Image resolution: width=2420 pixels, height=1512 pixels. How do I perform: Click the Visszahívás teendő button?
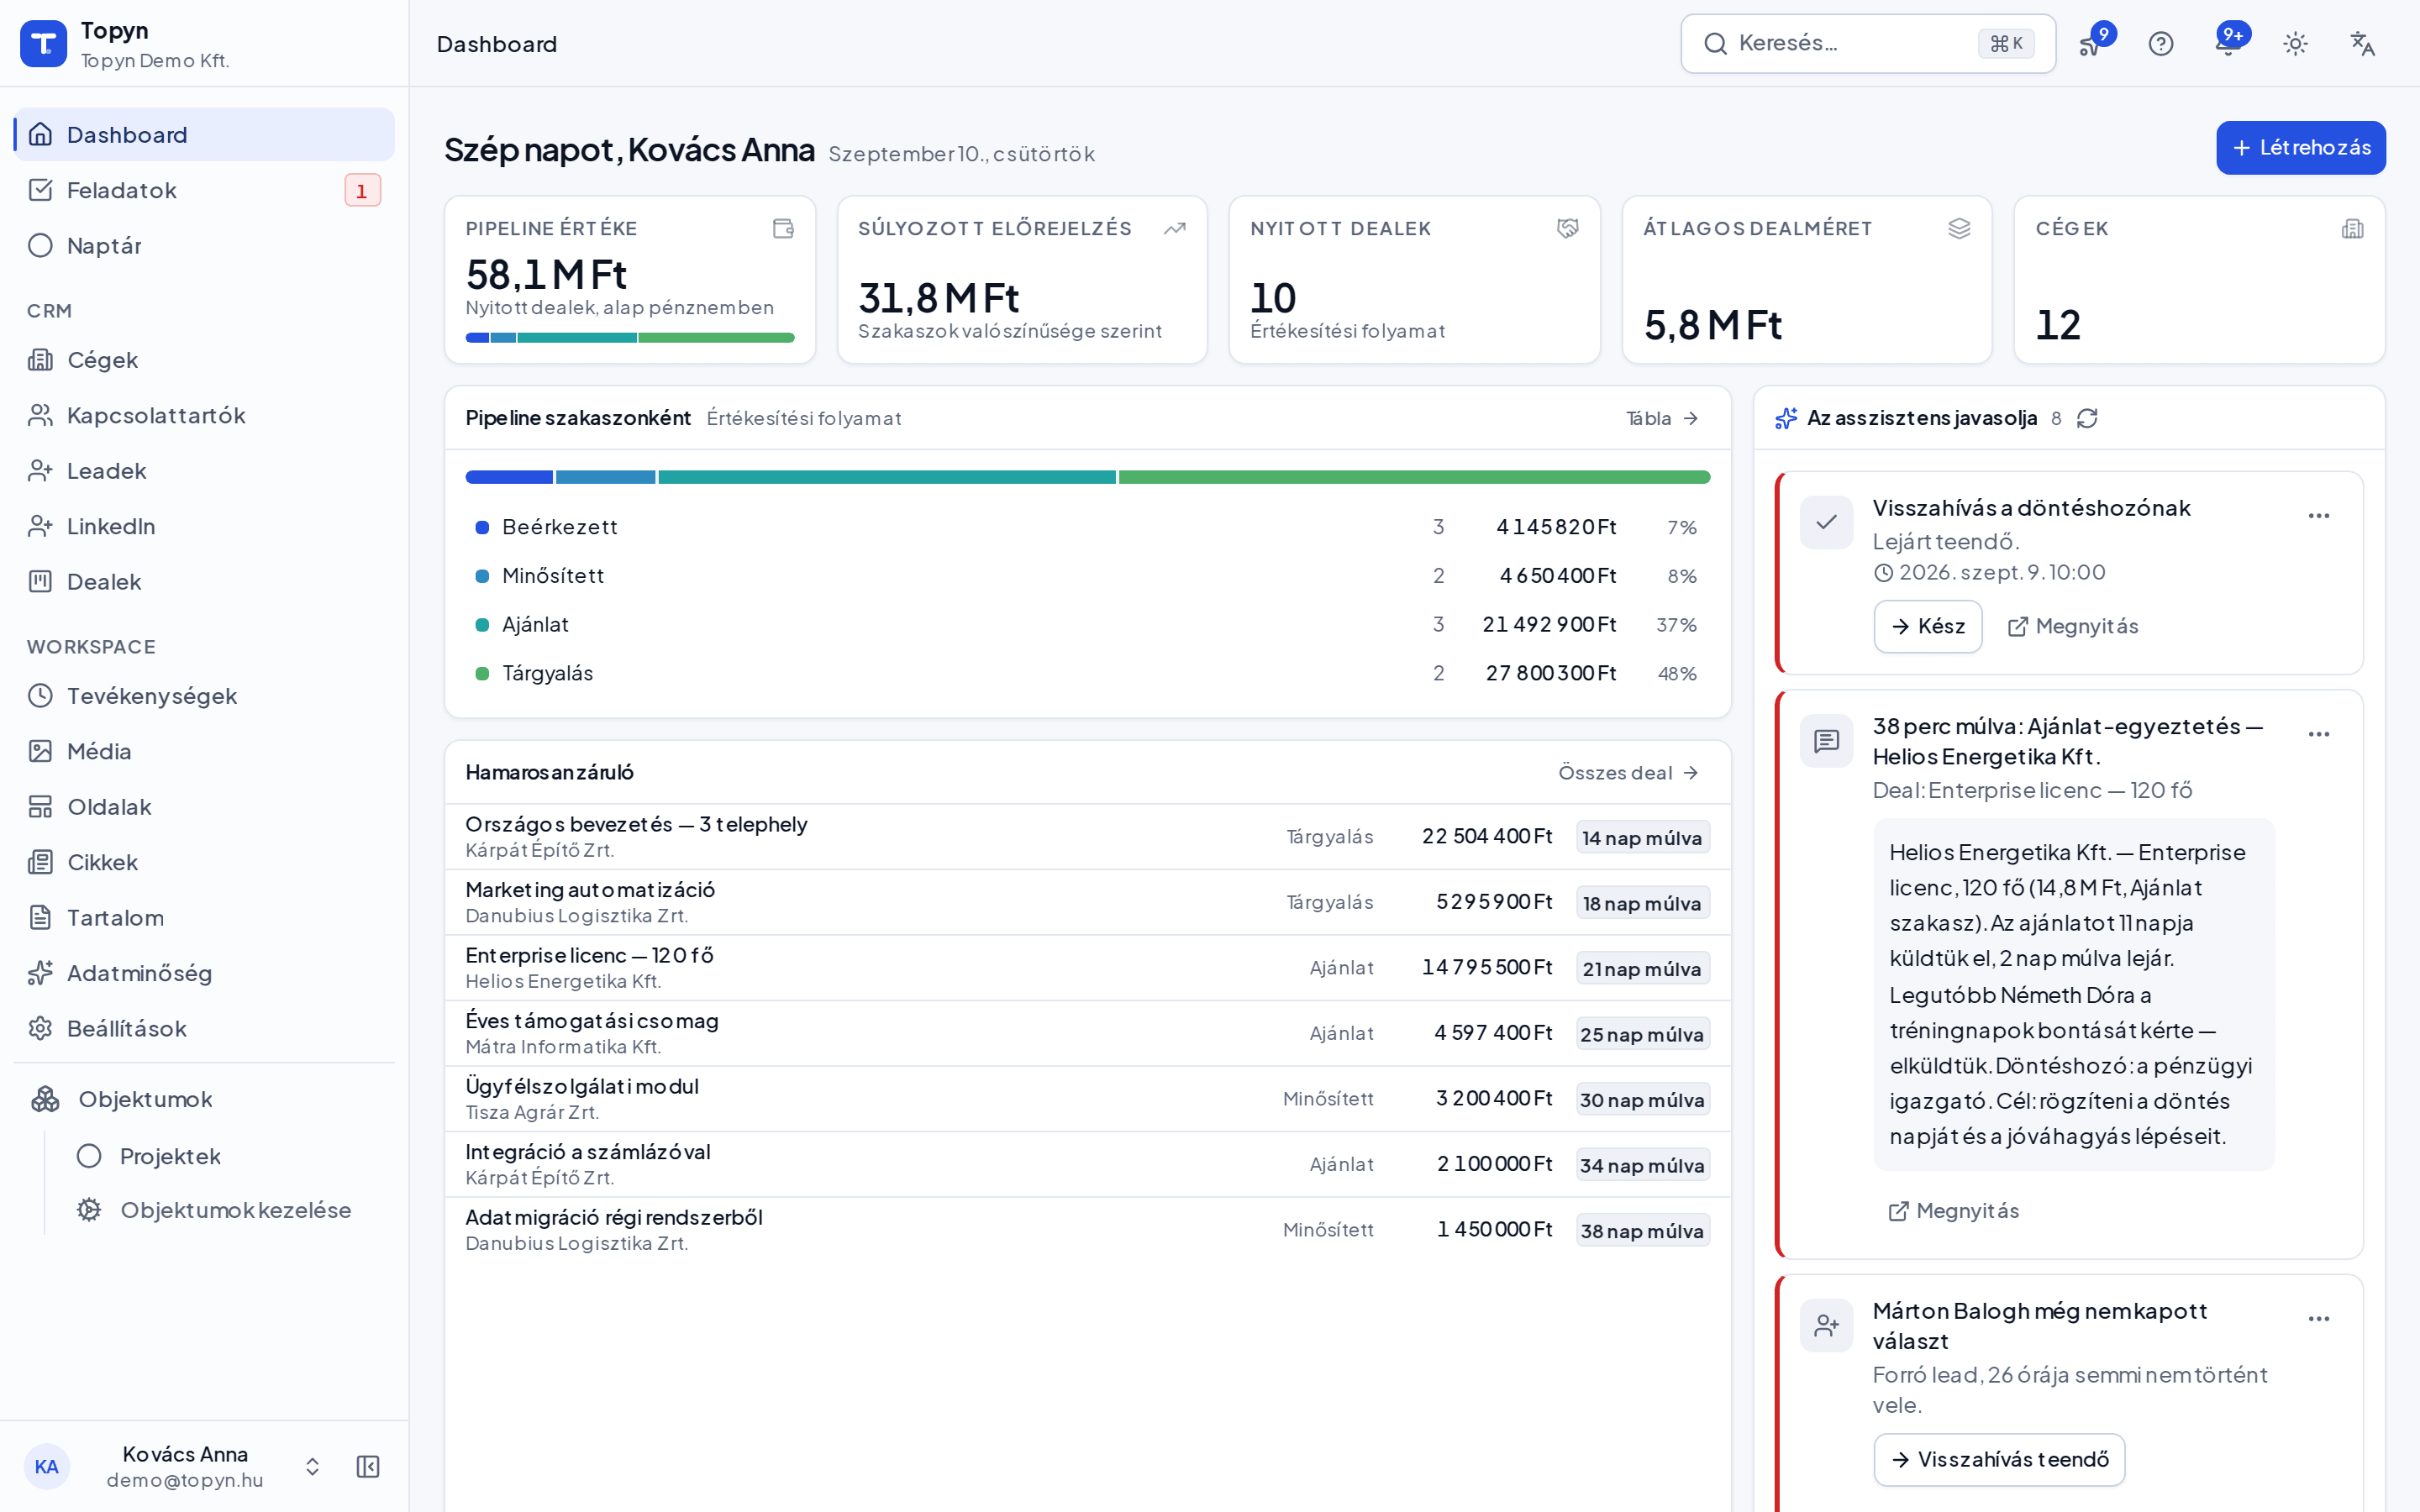[x=1999, y=1460]
